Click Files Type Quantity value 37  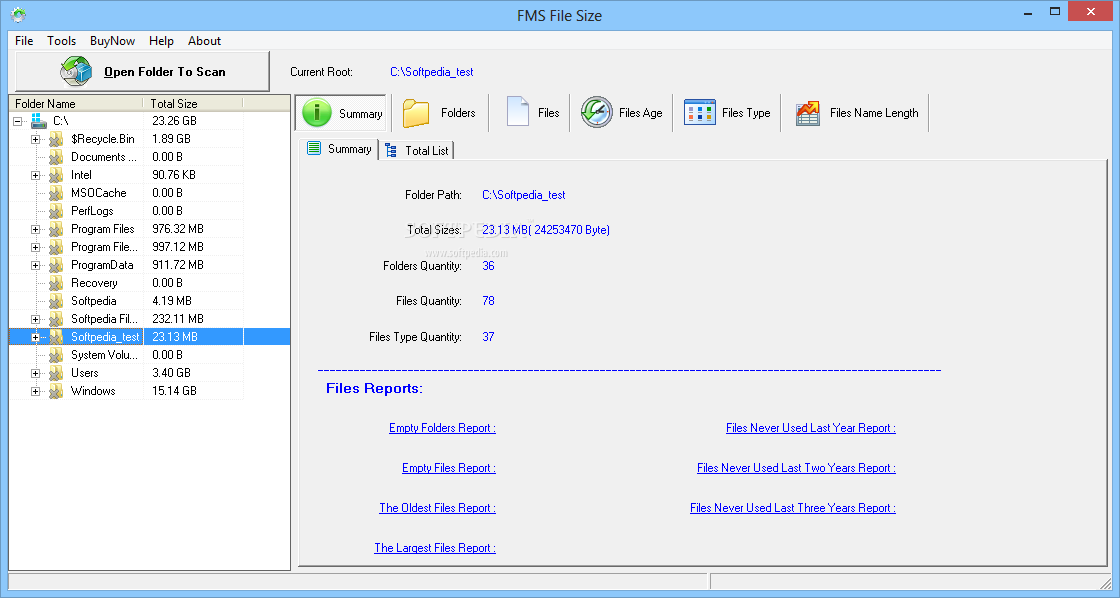coord(488,337)
